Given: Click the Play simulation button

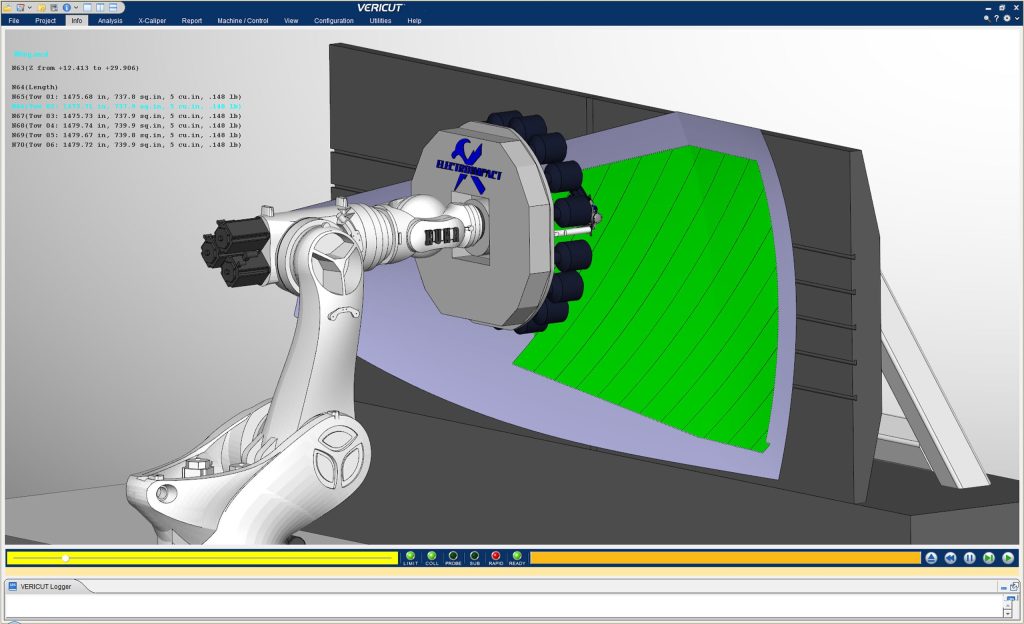Looking at the screenshot, I should click(1008, 558).
